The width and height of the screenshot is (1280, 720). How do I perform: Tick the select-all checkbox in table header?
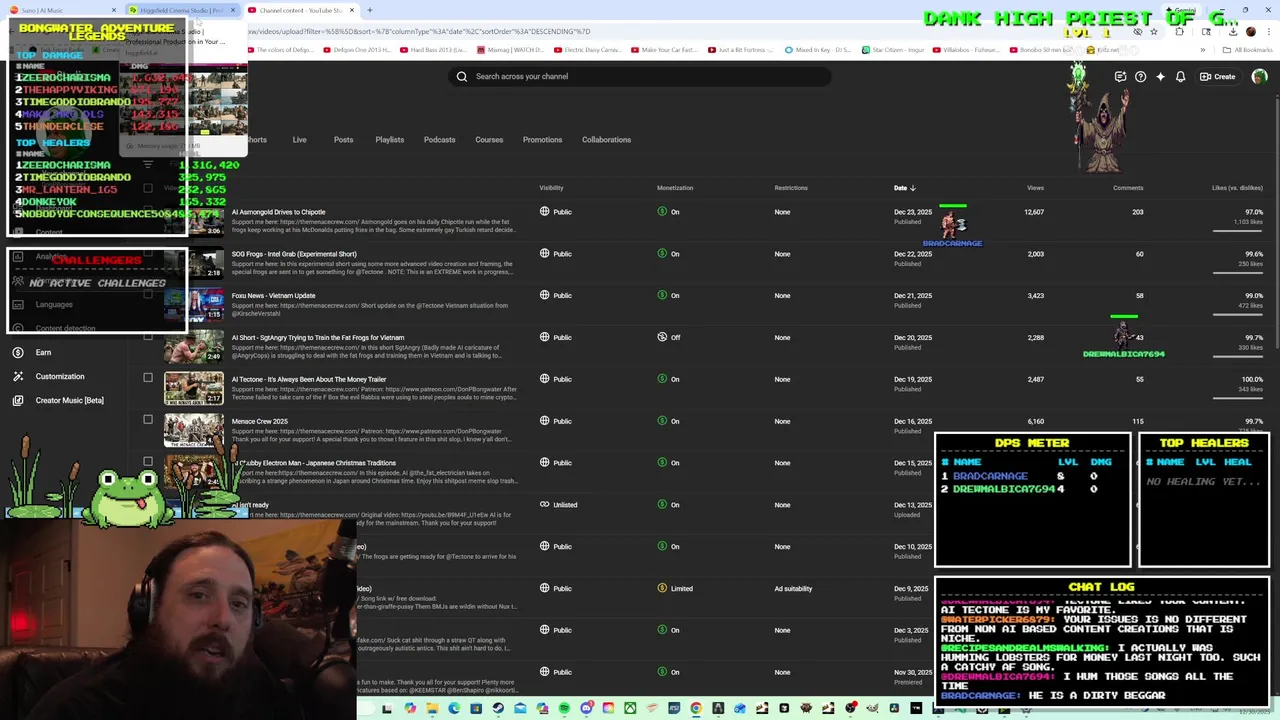coord(148,187)
